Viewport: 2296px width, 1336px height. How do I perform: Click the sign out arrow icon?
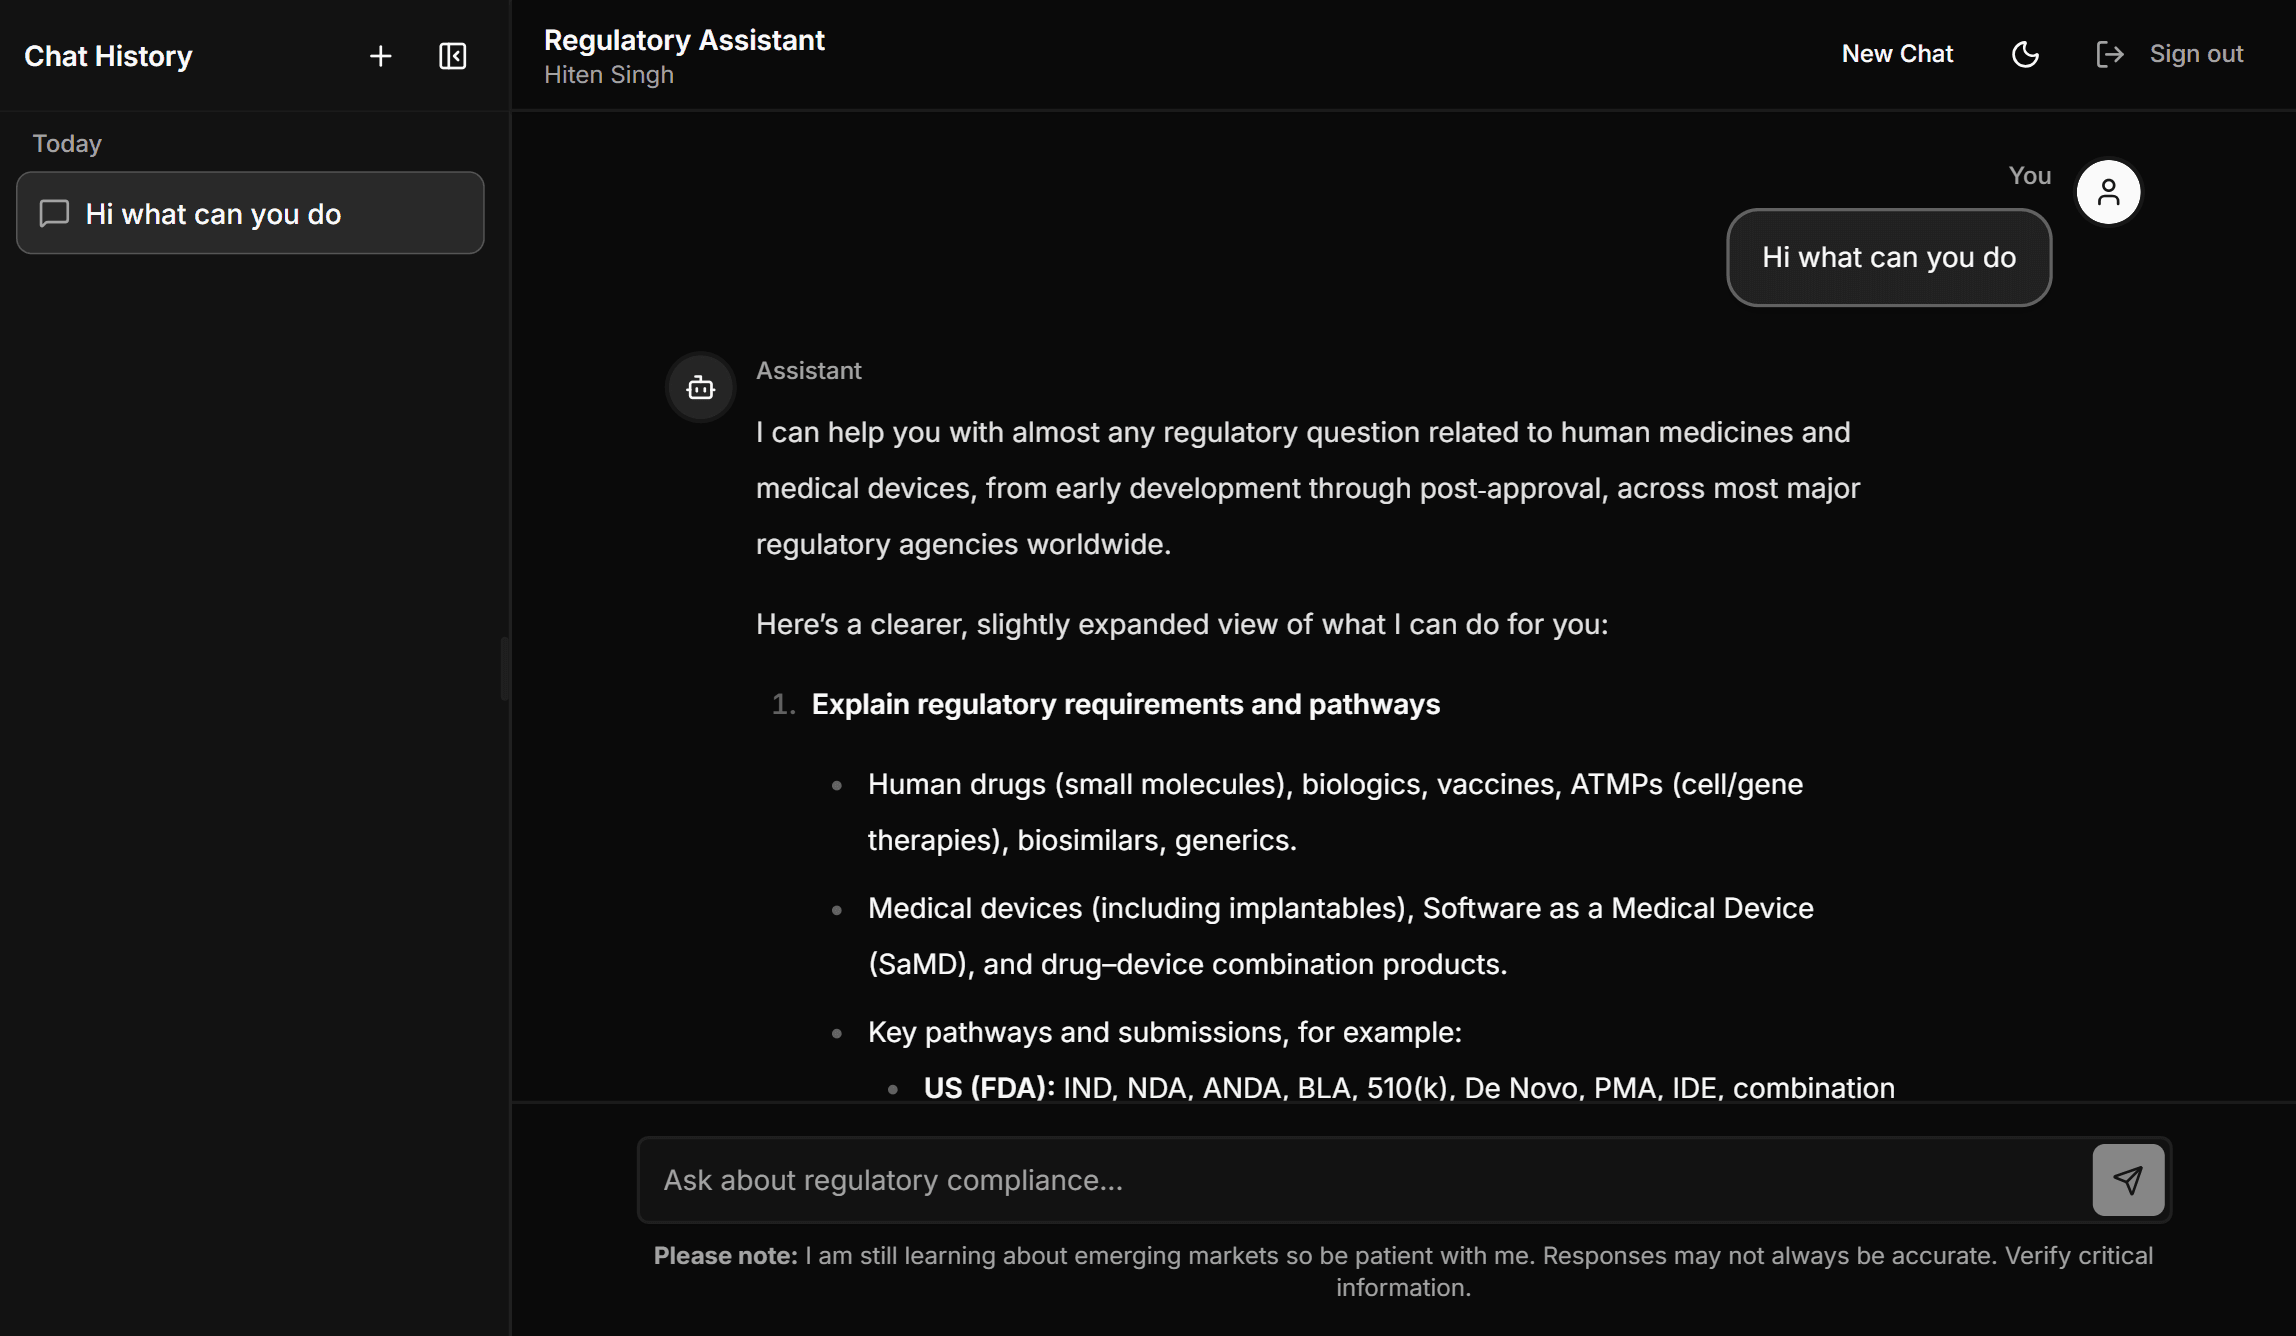(2109, 54)
